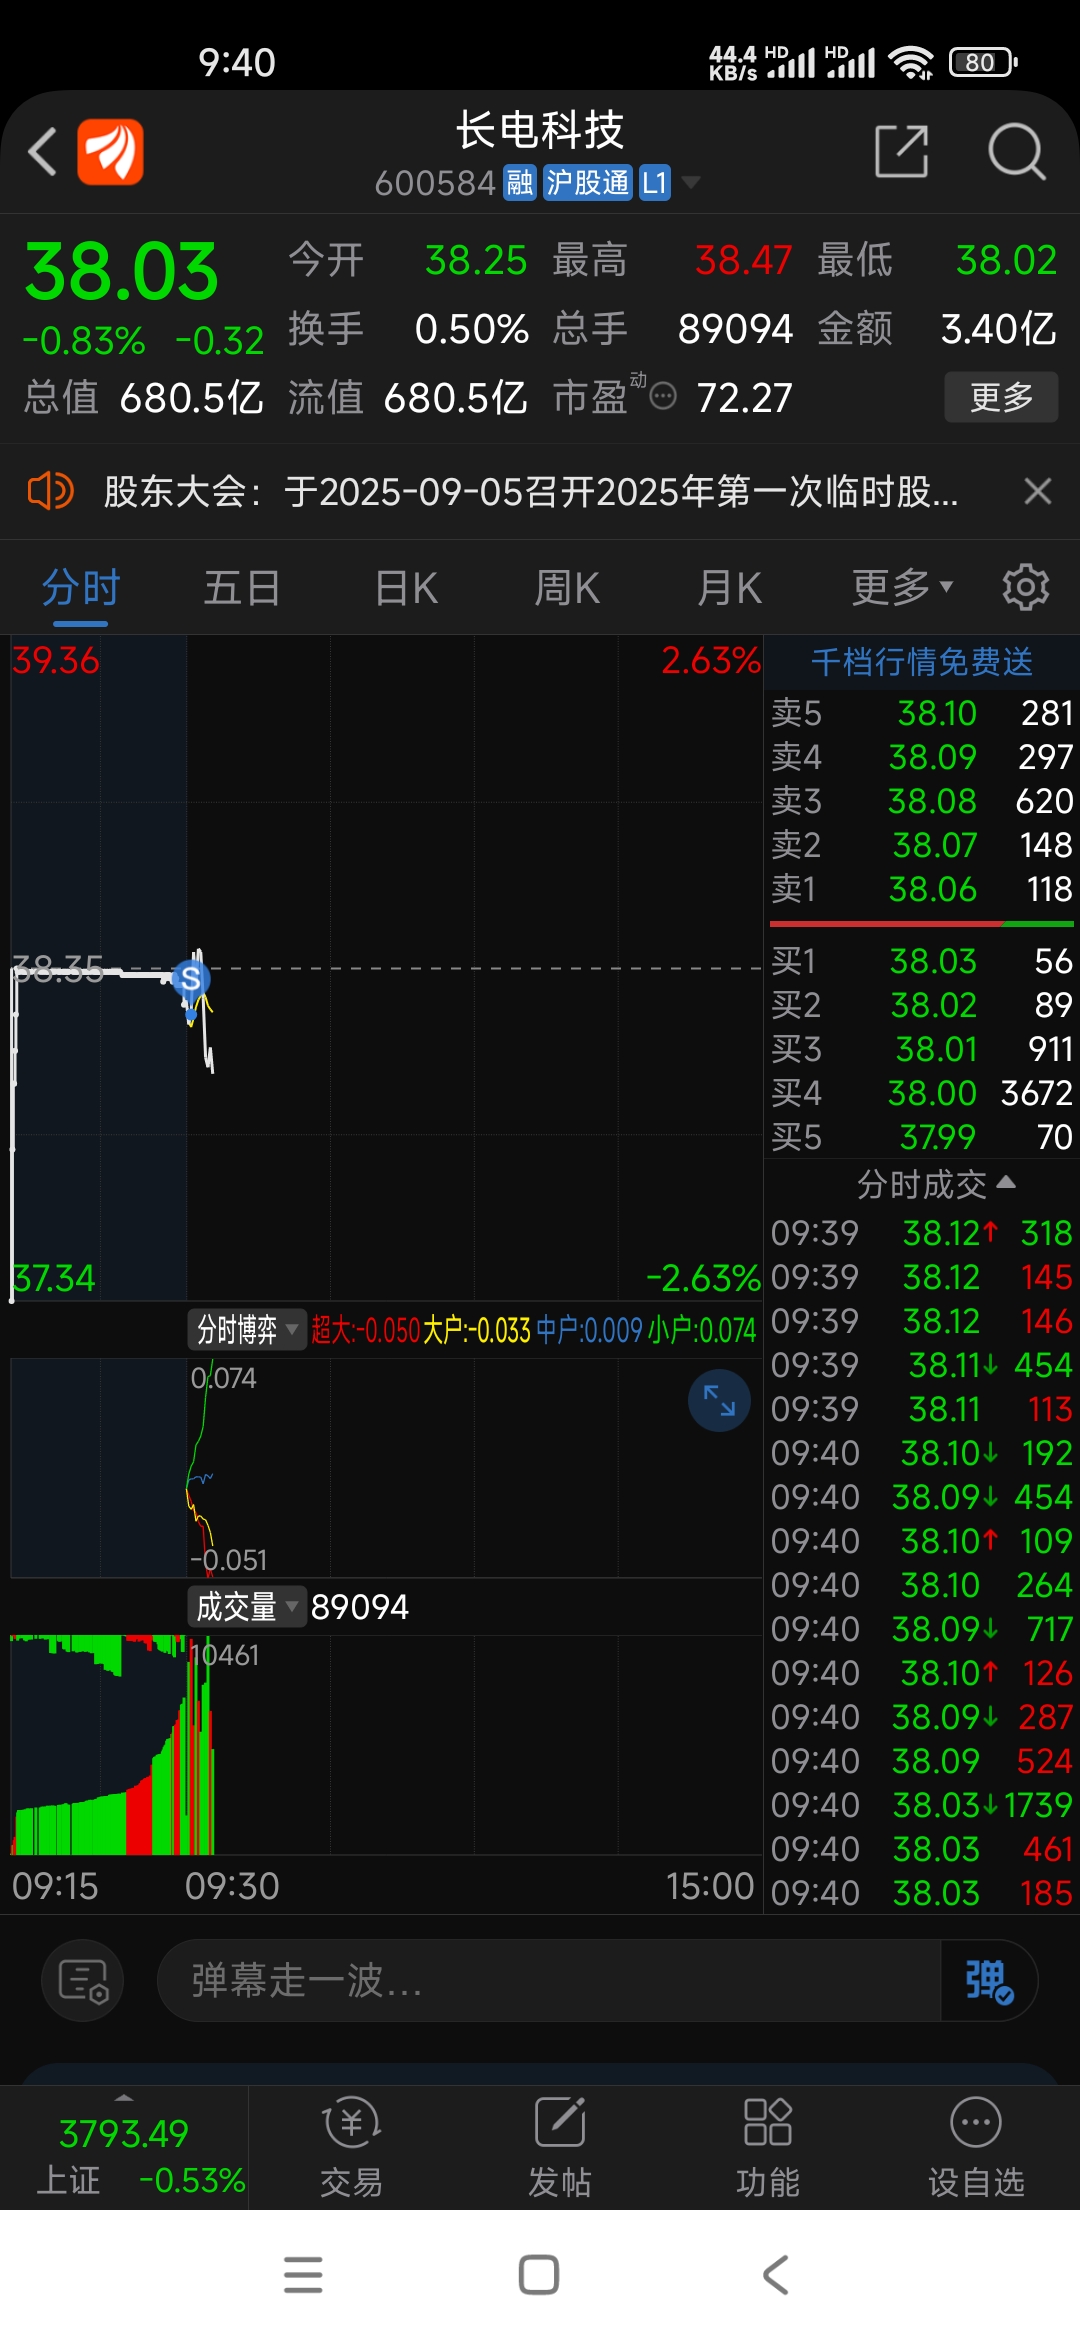Open the danmaku list icon
The height and width of the screenshot is (2340, 1080).
click(x=83, y=1980)
